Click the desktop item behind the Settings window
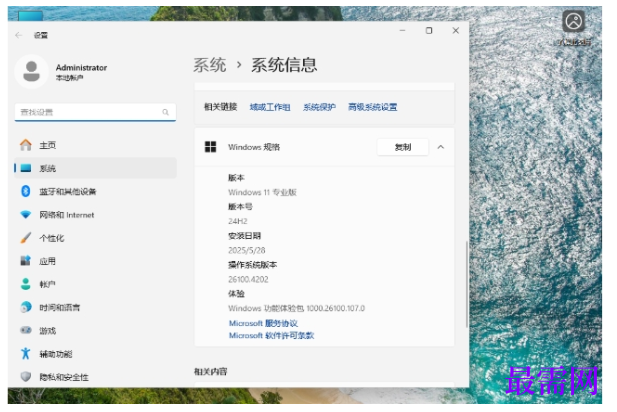The height and width of the screenshot is (412, 617). pyautogui.click(x=30, y=16)
